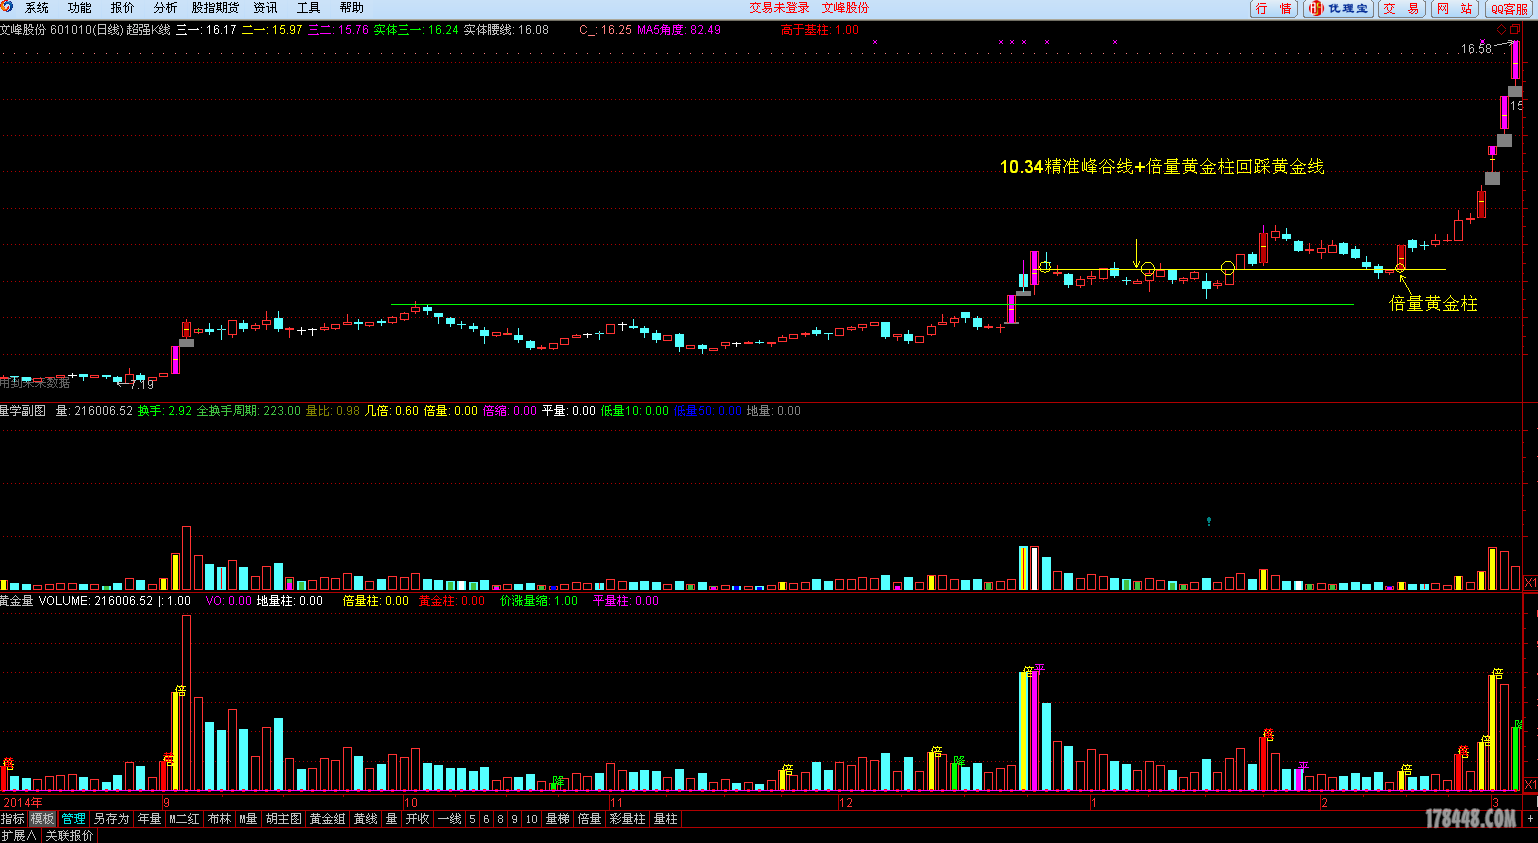Switch to the 一线 template
This screenshot has width=1538, height=843.
click(450, 819)
